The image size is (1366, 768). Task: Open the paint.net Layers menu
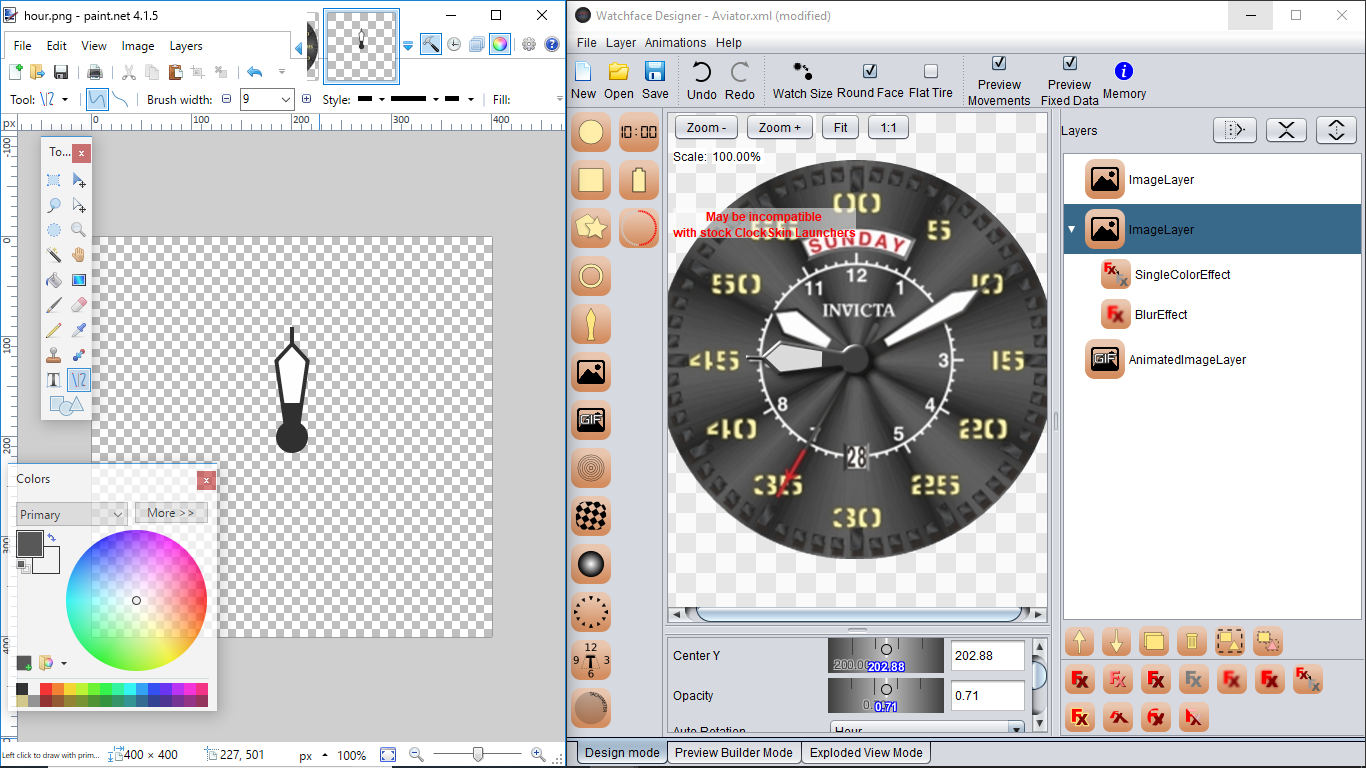point(186,46)
